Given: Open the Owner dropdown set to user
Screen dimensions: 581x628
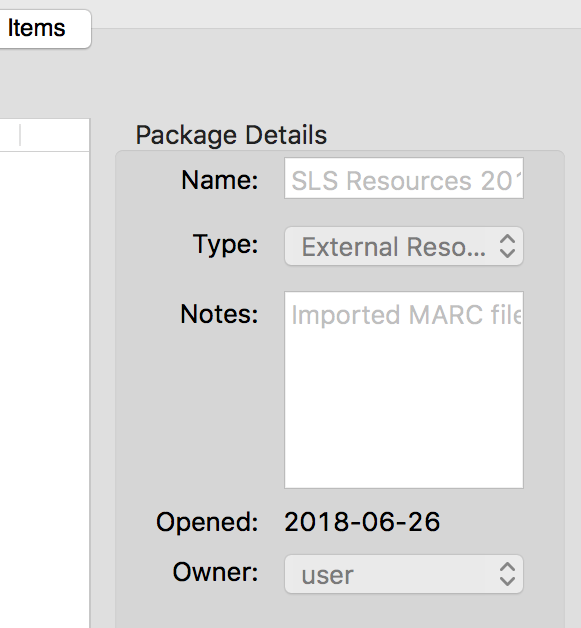Looking at the screenshot, I should (404, 574).
